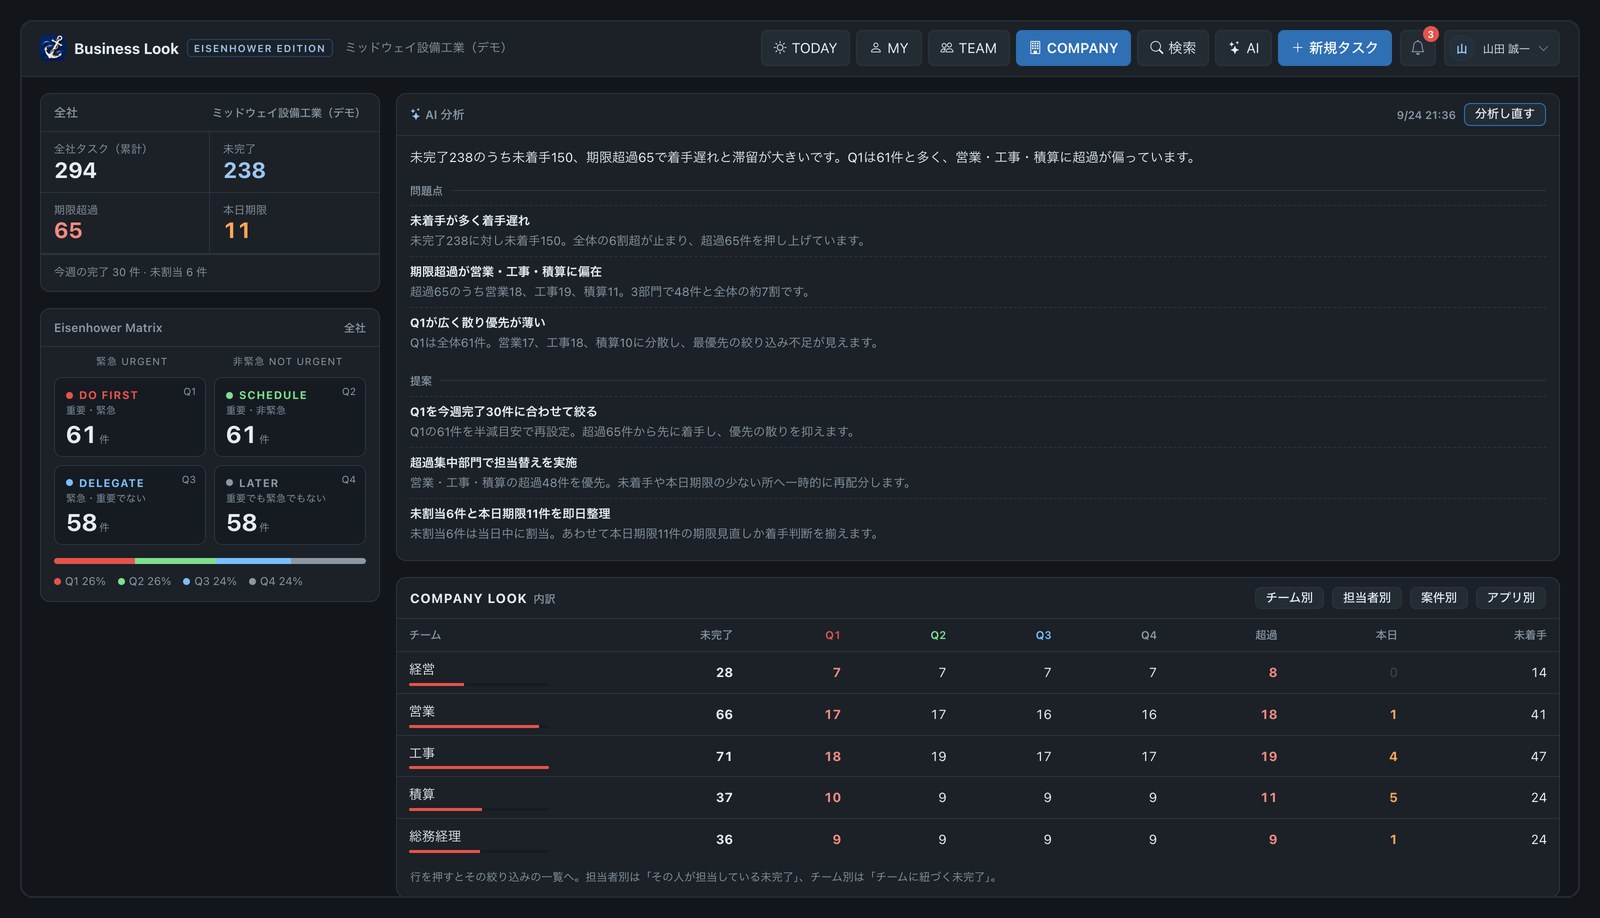Open the 検索 search button
The width and height of the screenshot is (1600, 918).
[x=1173, y=48]
